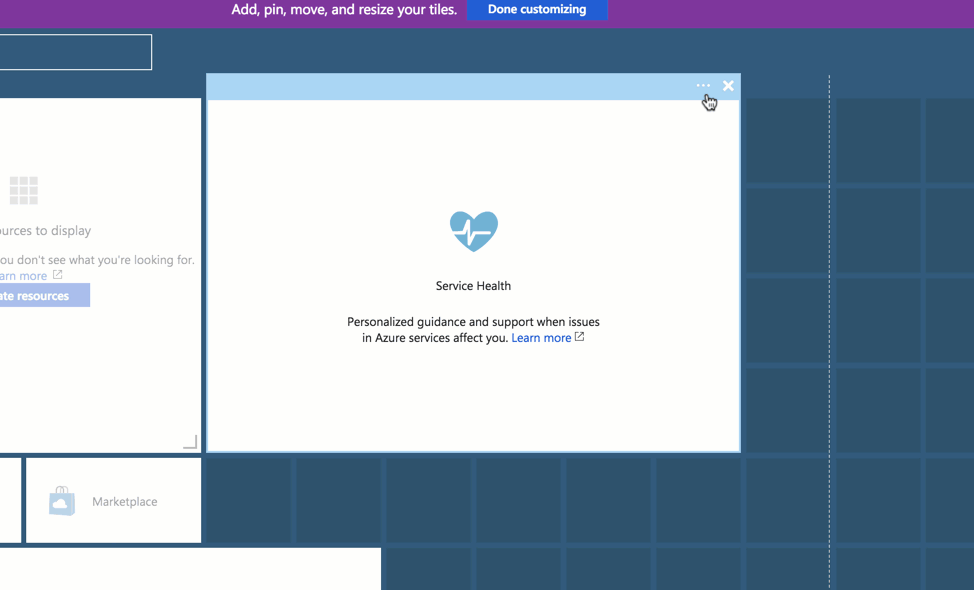Click the blank white tile below Marketplace
Viewport: 974px width, 590px height.
[x=190, y=568]
